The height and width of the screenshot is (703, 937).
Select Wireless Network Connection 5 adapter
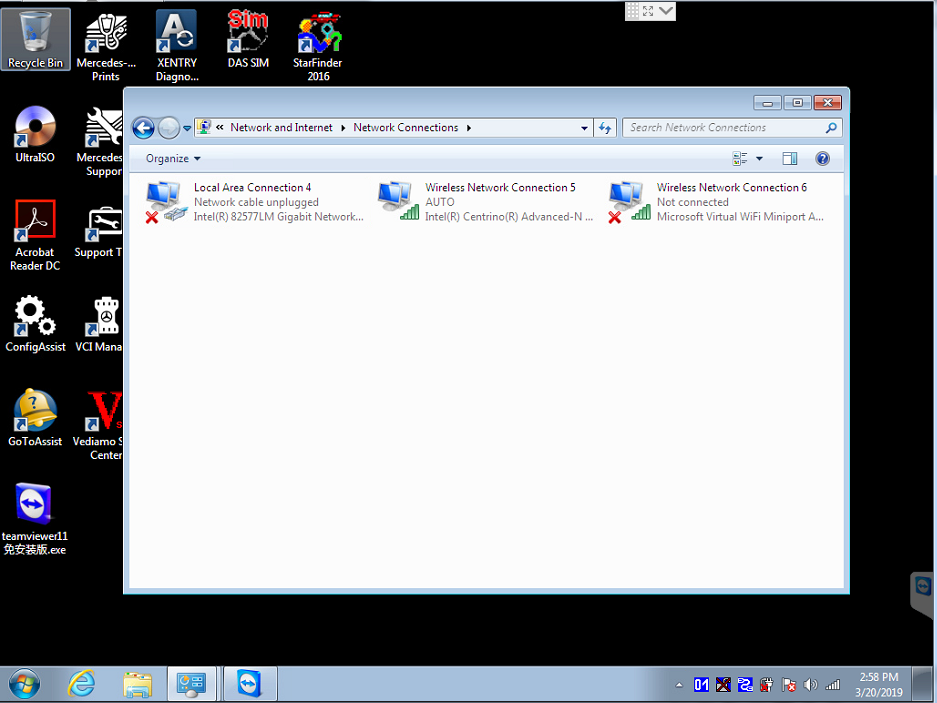click(485, 202)
